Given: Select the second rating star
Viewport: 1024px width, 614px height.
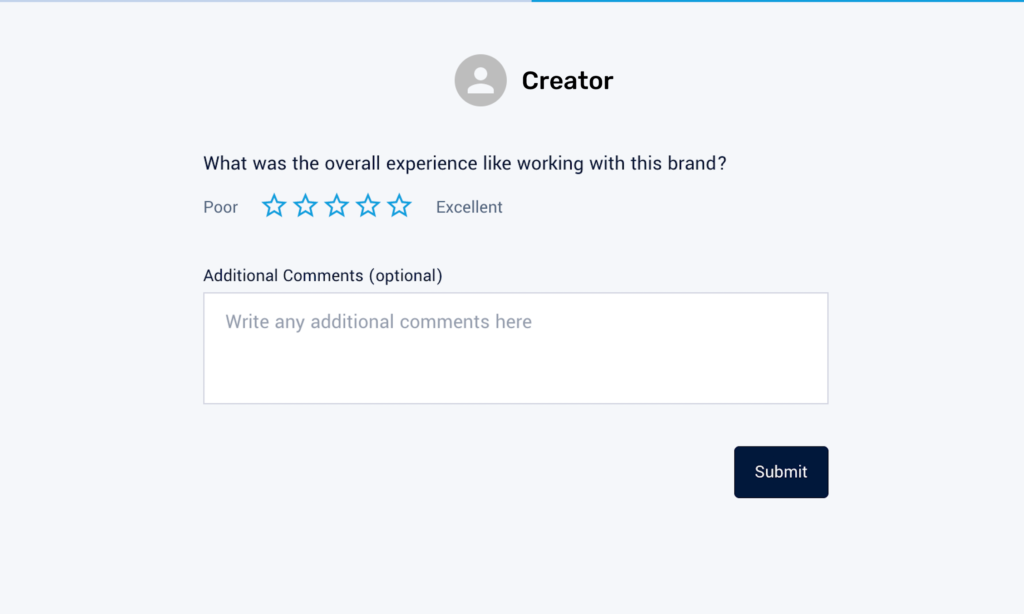Looking at the screenshot, I should pos(305,206).
